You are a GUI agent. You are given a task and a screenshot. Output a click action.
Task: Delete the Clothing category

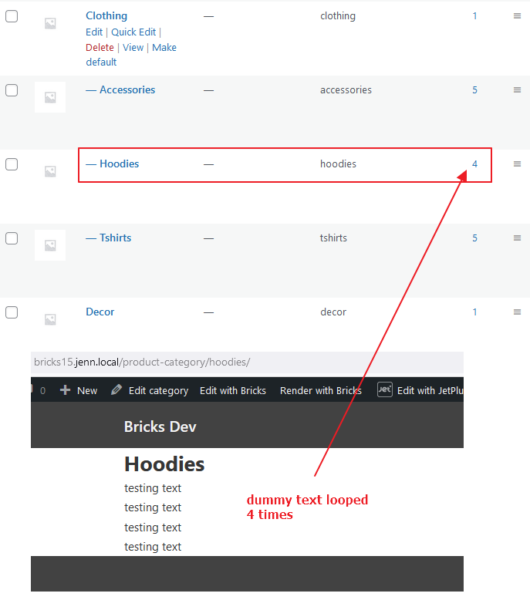point(99,47)
